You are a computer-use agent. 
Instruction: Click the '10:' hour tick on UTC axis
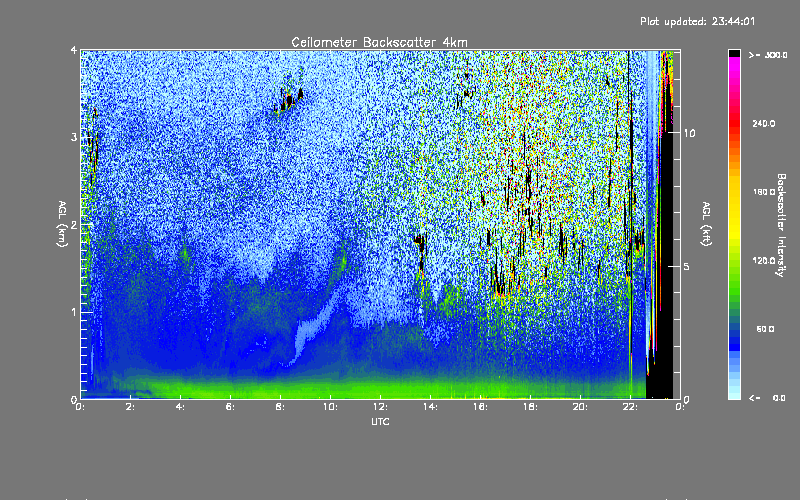tap(330, 407)
